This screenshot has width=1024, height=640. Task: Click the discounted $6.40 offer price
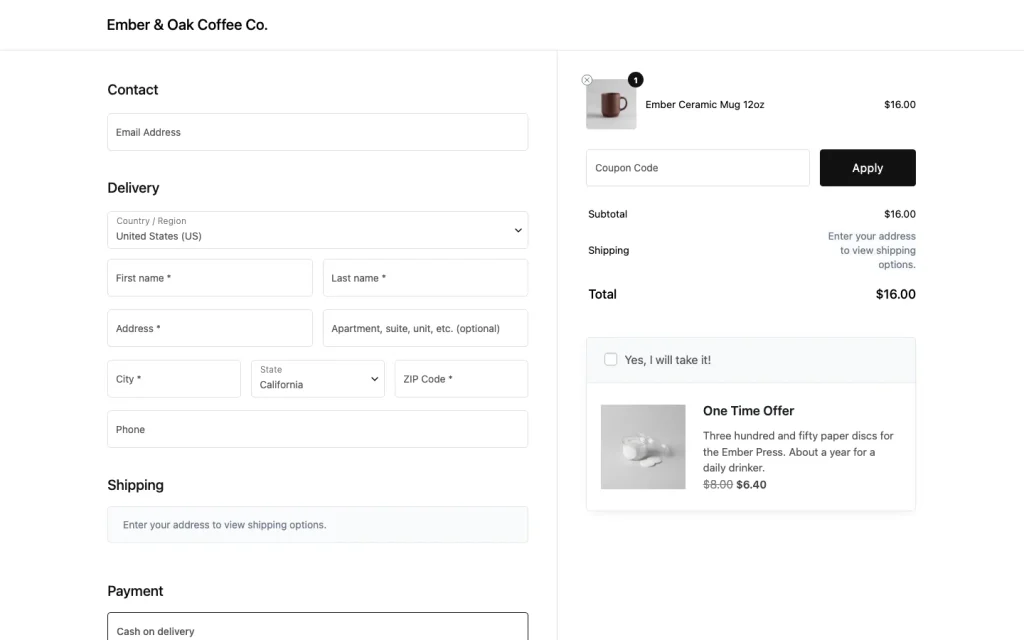(751, 485)
